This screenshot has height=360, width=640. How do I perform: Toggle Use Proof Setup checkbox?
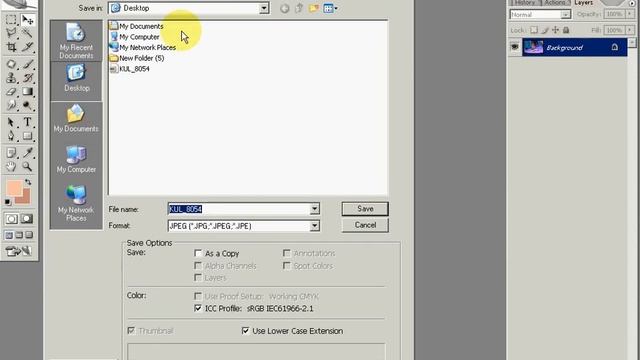[198, 296]
